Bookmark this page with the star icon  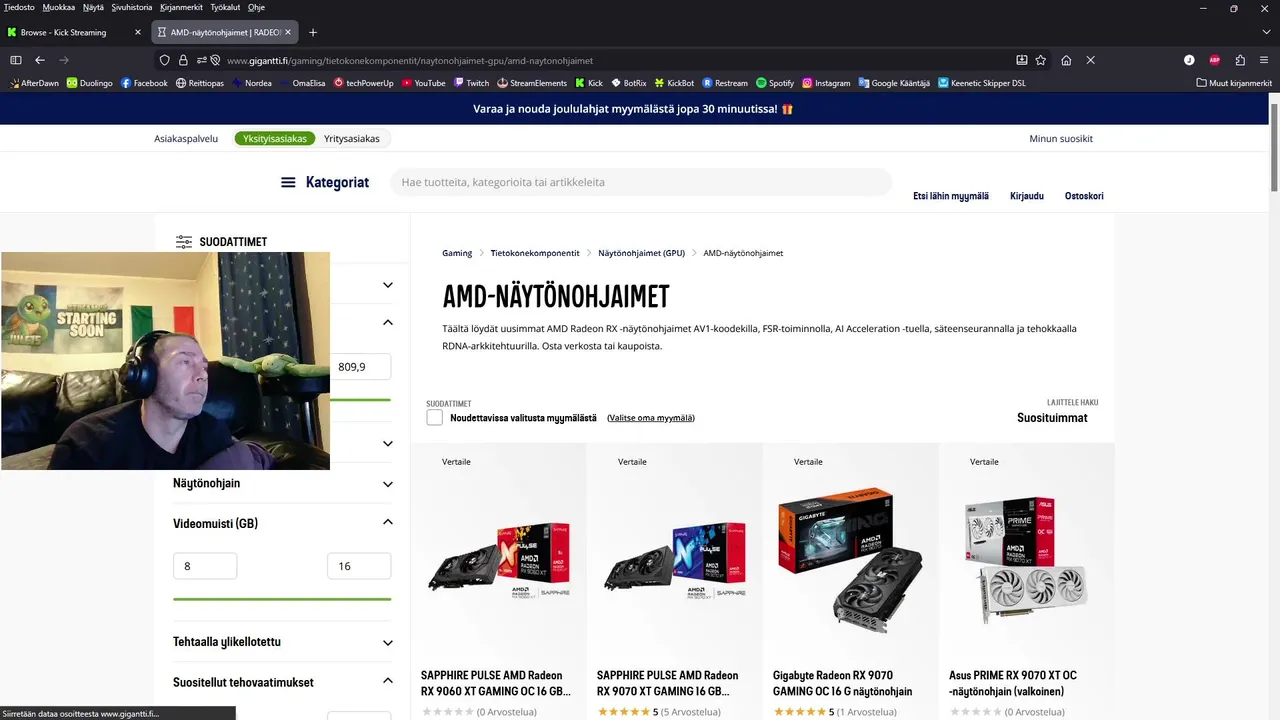click(1041, 60)
